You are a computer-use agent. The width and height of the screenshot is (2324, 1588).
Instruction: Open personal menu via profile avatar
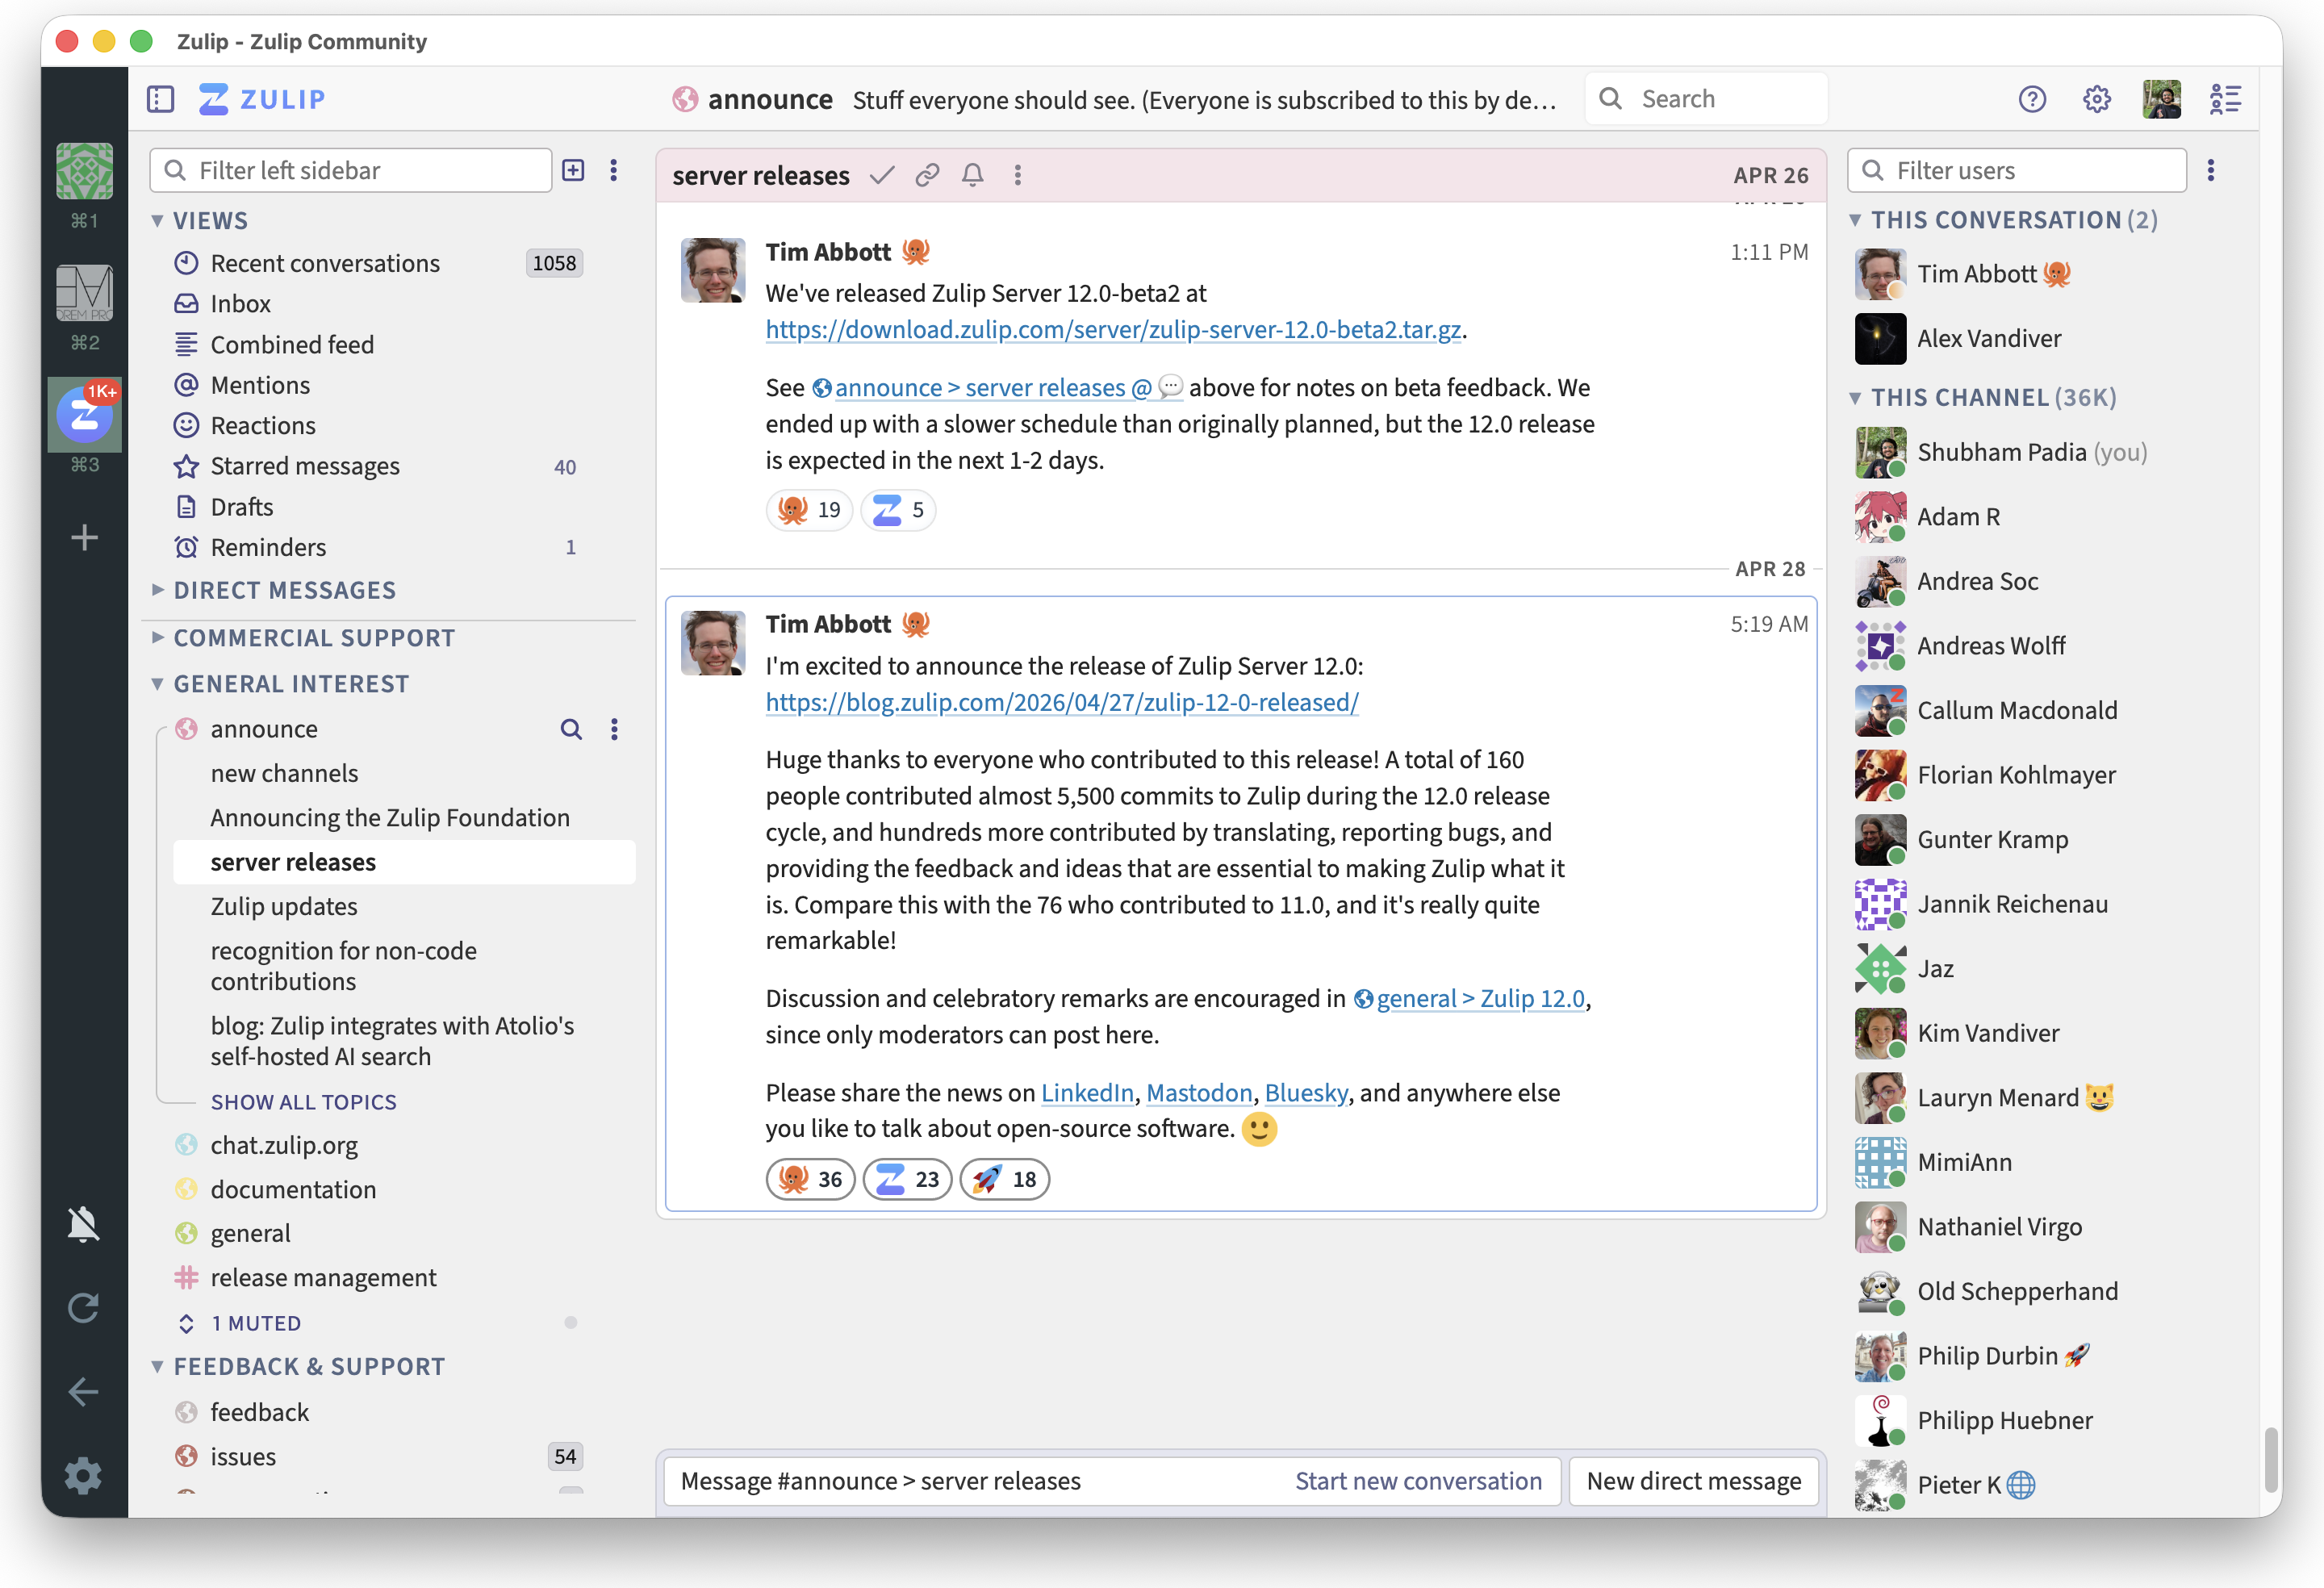point(2161,99)
